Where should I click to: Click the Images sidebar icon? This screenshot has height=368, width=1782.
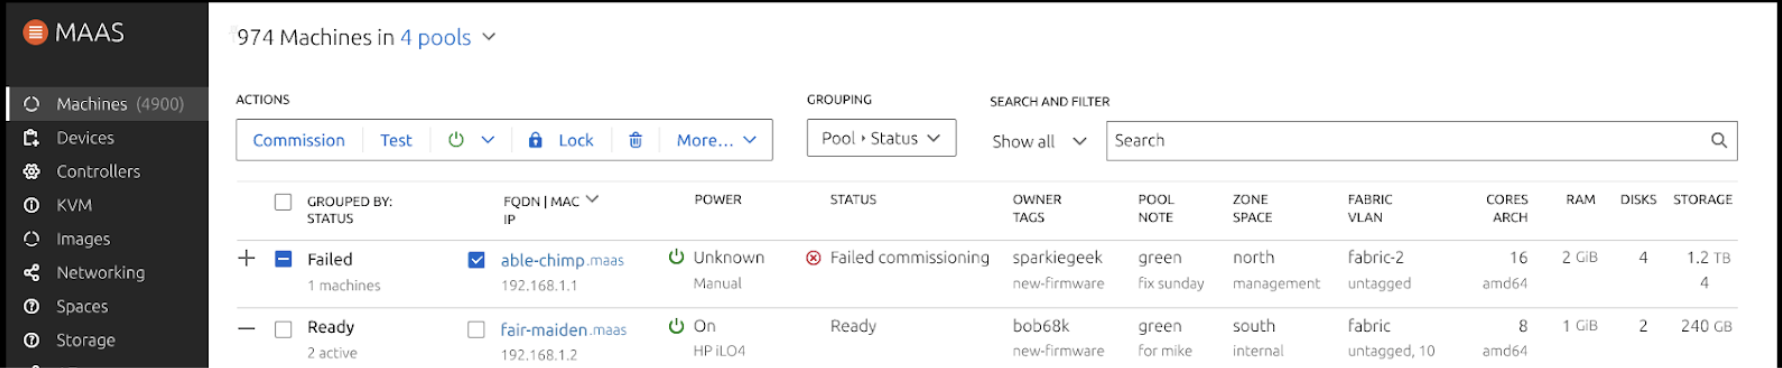(32, 239)
